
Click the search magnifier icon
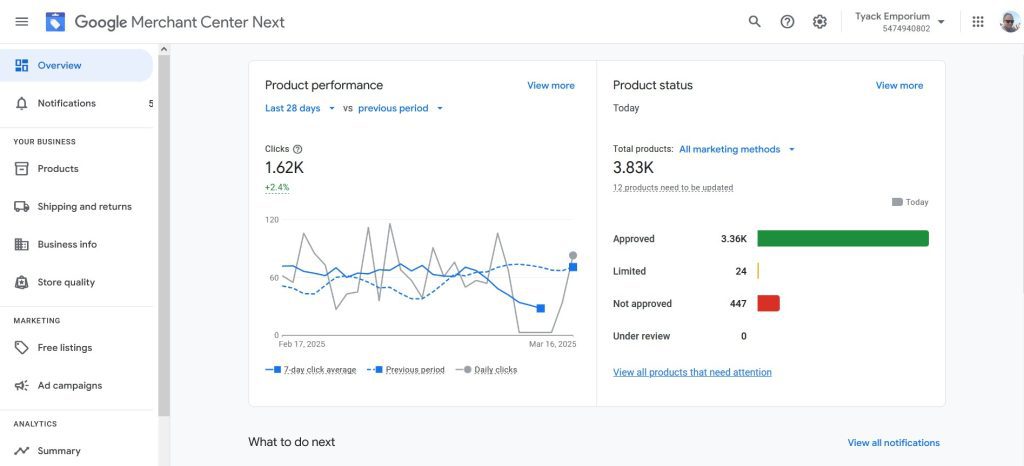[755, 22]
